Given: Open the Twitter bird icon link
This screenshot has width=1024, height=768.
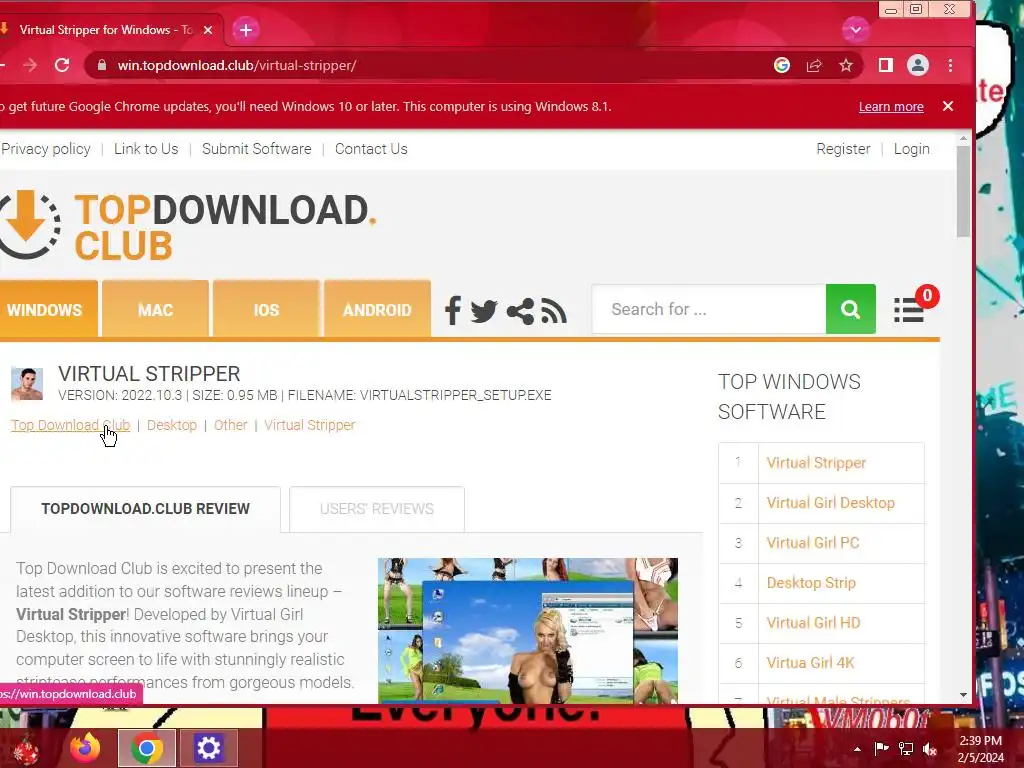Looking at the screenshot, I should click(x=484, y=312).
